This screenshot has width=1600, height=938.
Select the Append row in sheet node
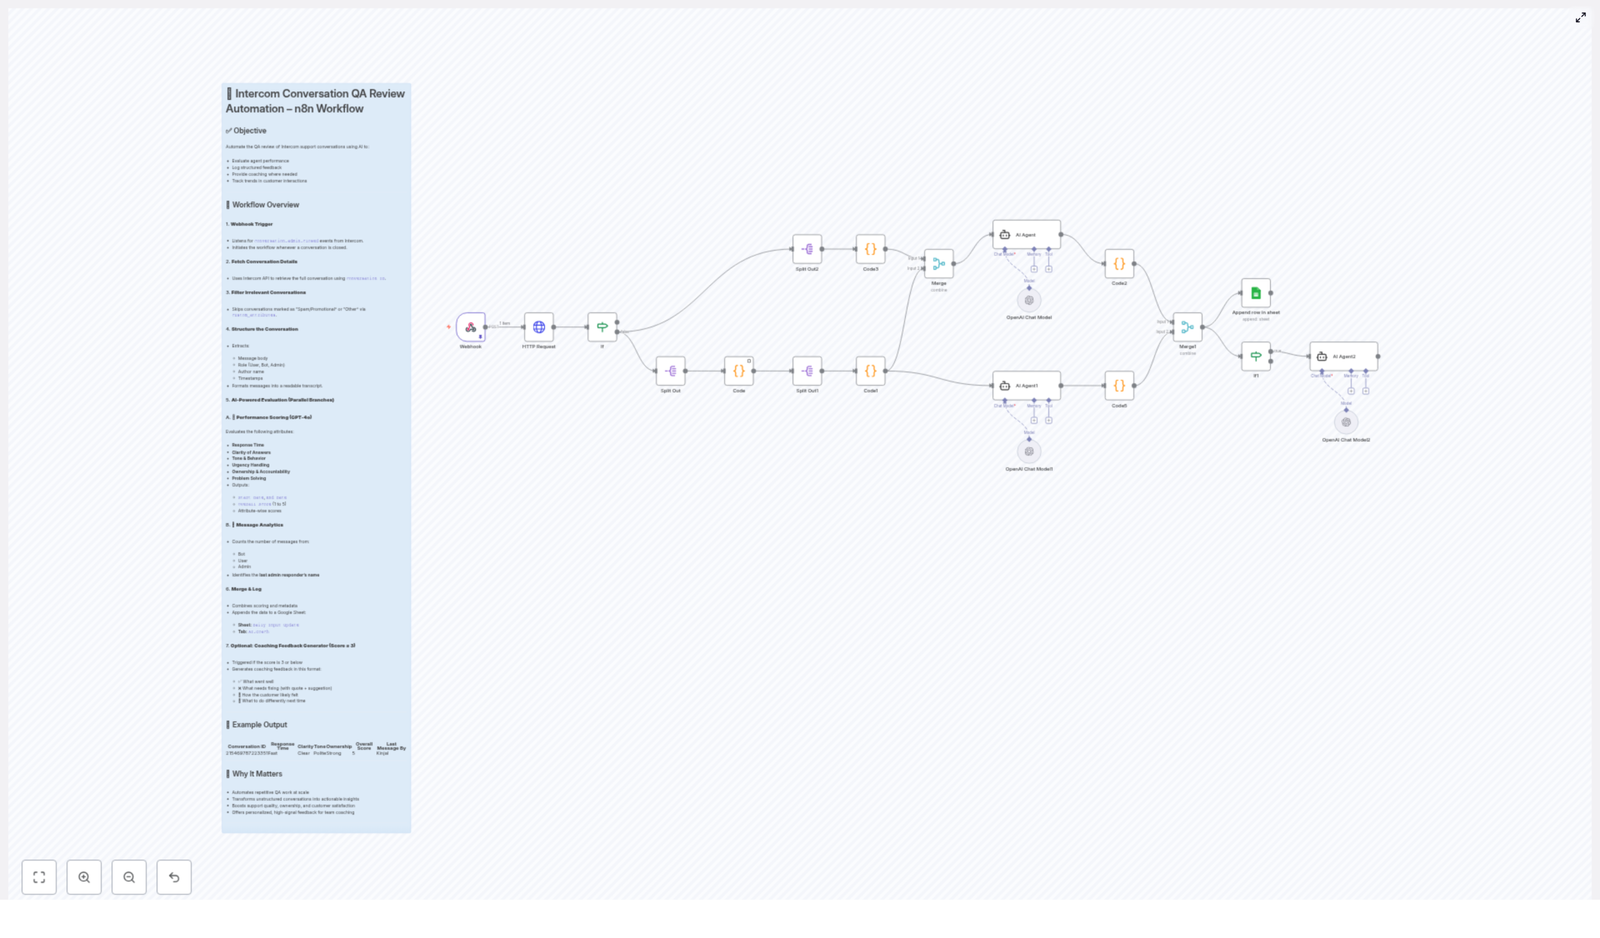[1256, 293]
